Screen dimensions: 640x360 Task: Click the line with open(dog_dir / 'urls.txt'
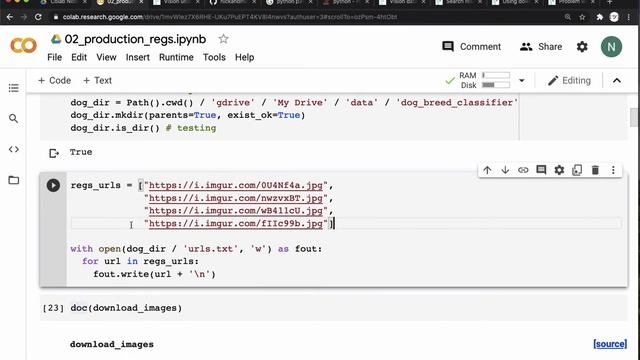pos(196,249)
